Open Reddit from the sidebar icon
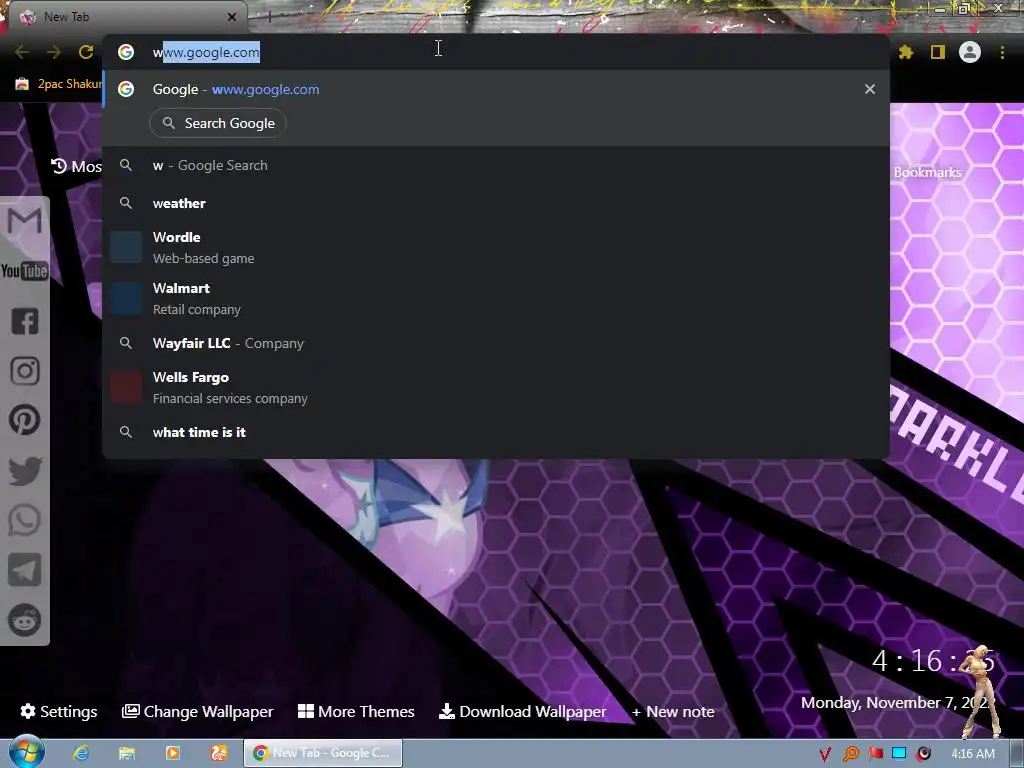 [24, 620]
